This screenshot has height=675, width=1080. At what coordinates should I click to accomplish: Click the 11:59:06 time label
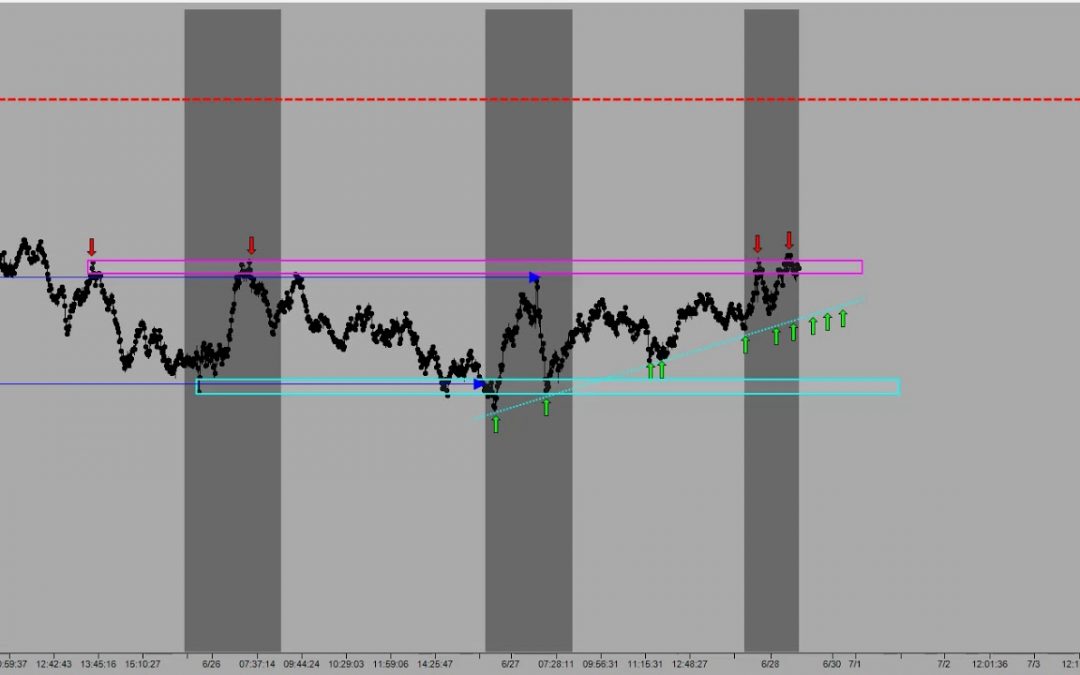[x=391, y=663]
